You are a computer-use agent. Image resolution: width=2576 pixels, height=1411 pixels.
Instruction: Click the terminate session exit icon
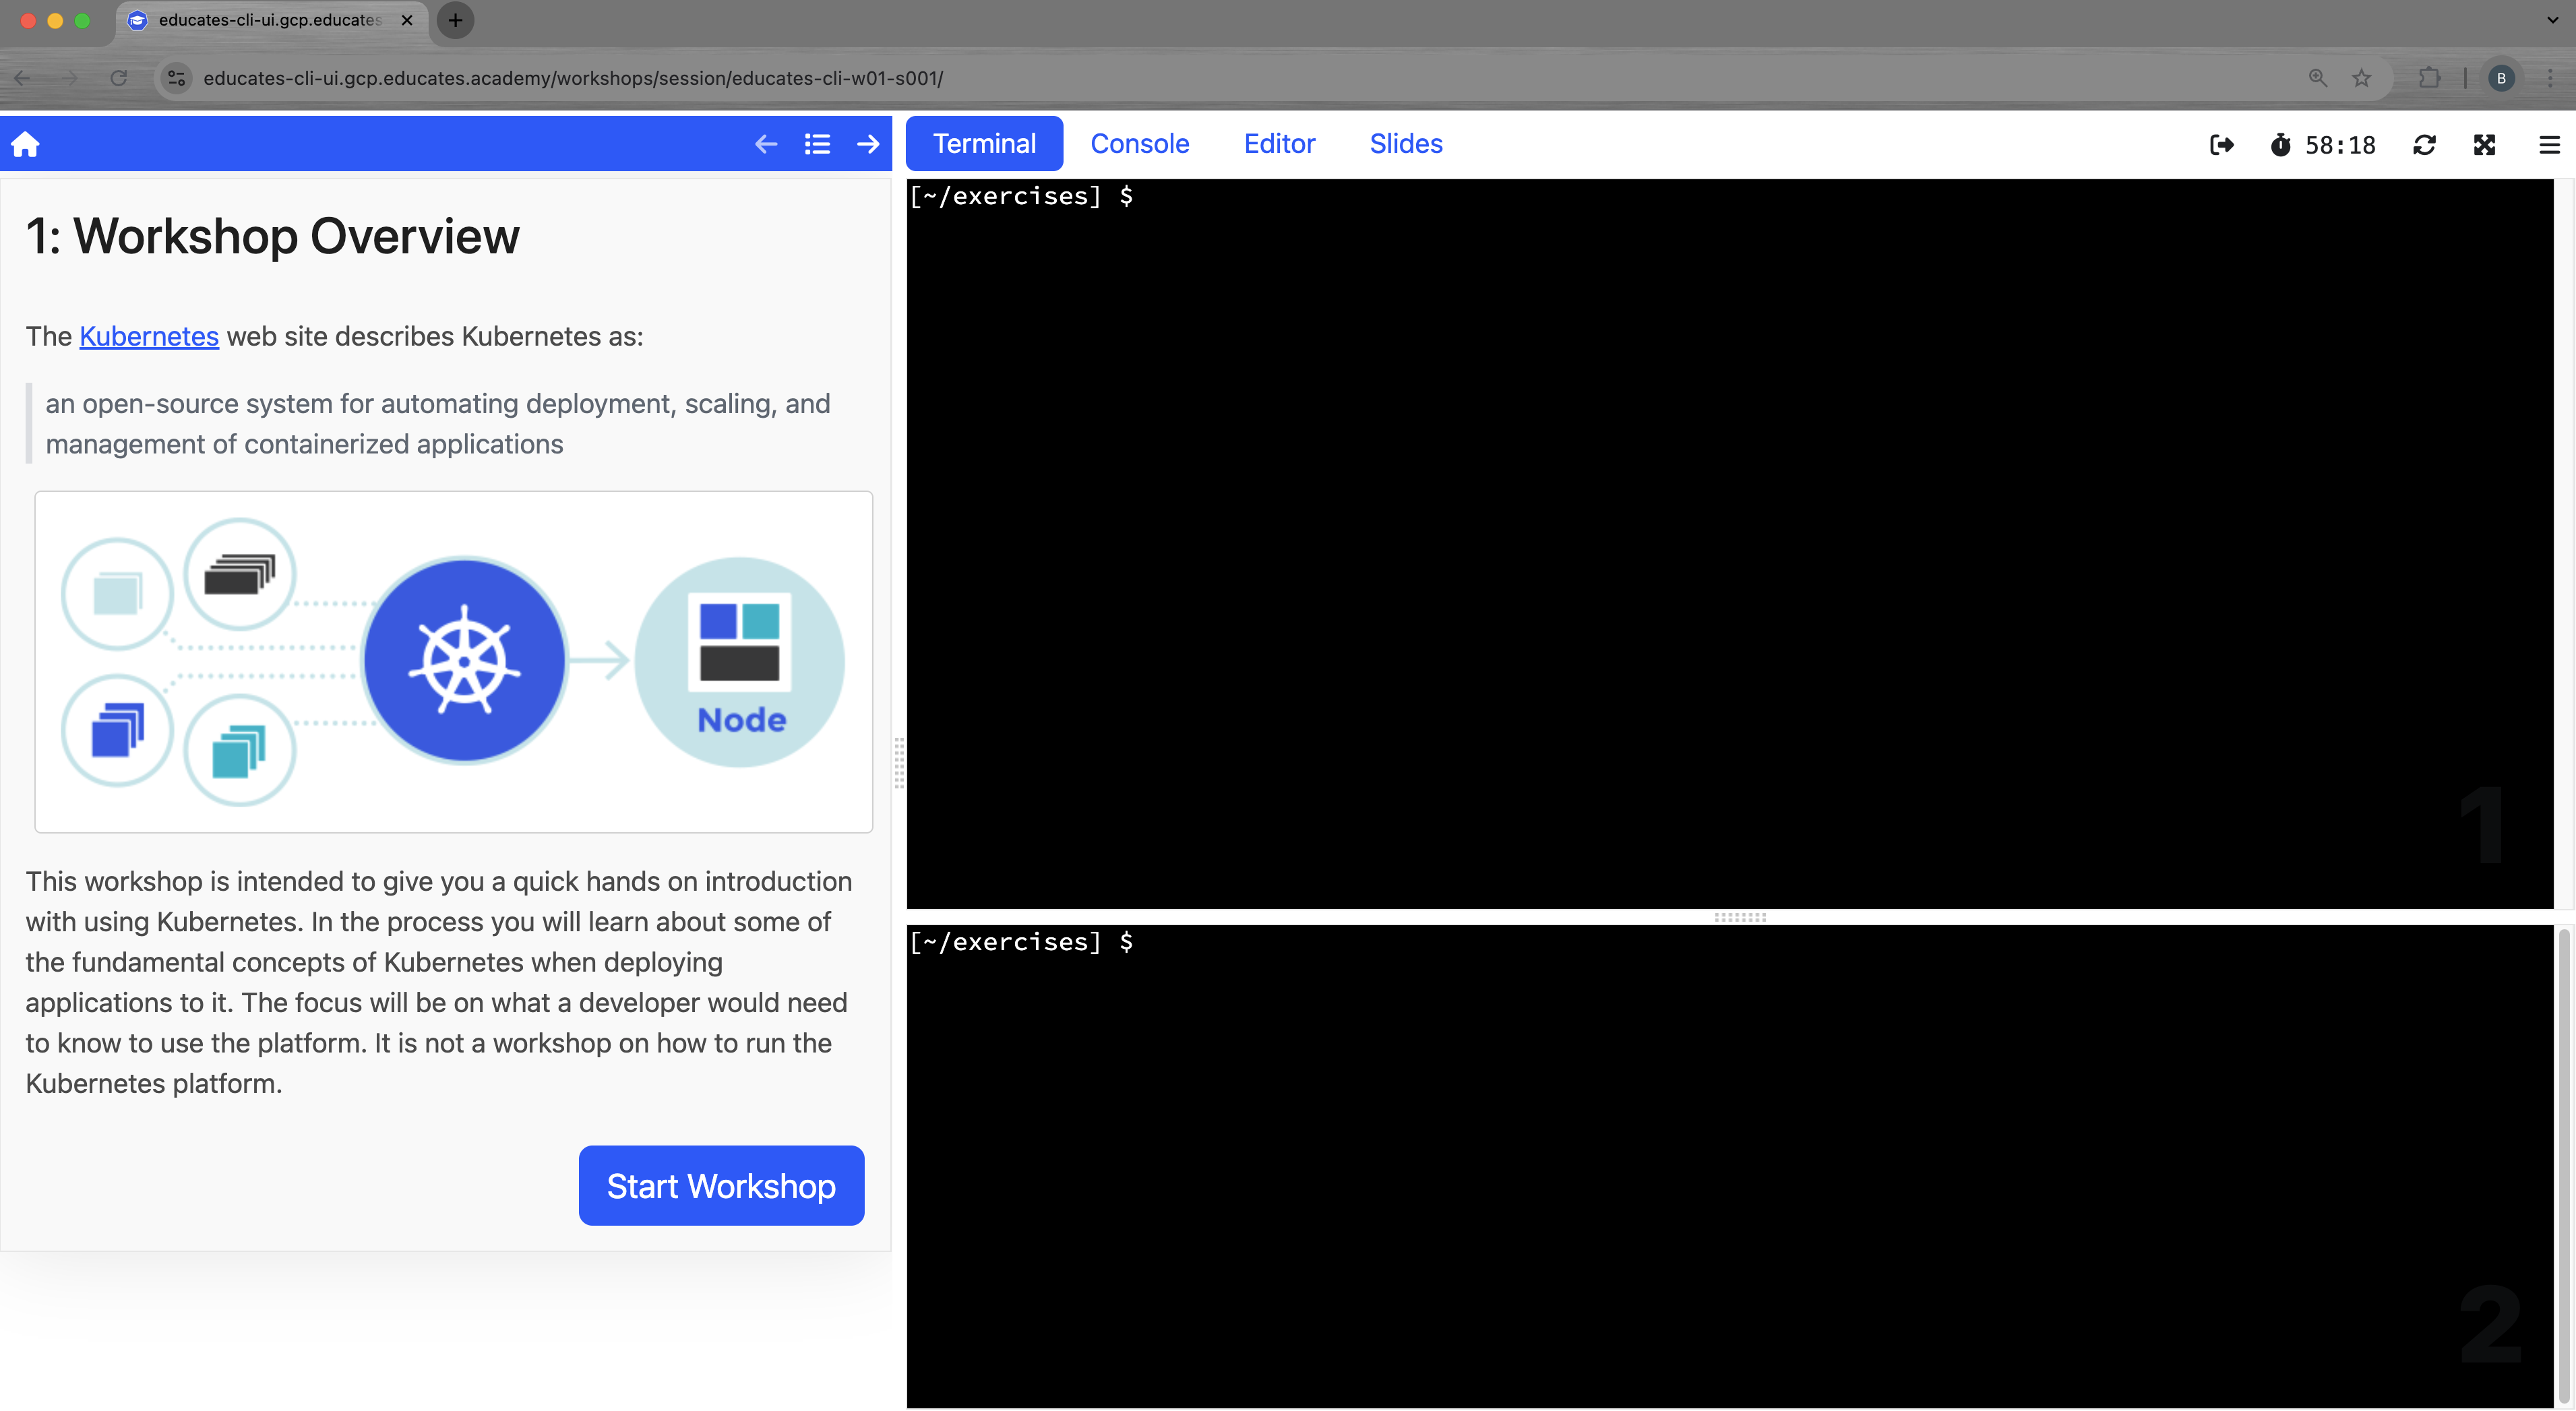(2221, 146)
